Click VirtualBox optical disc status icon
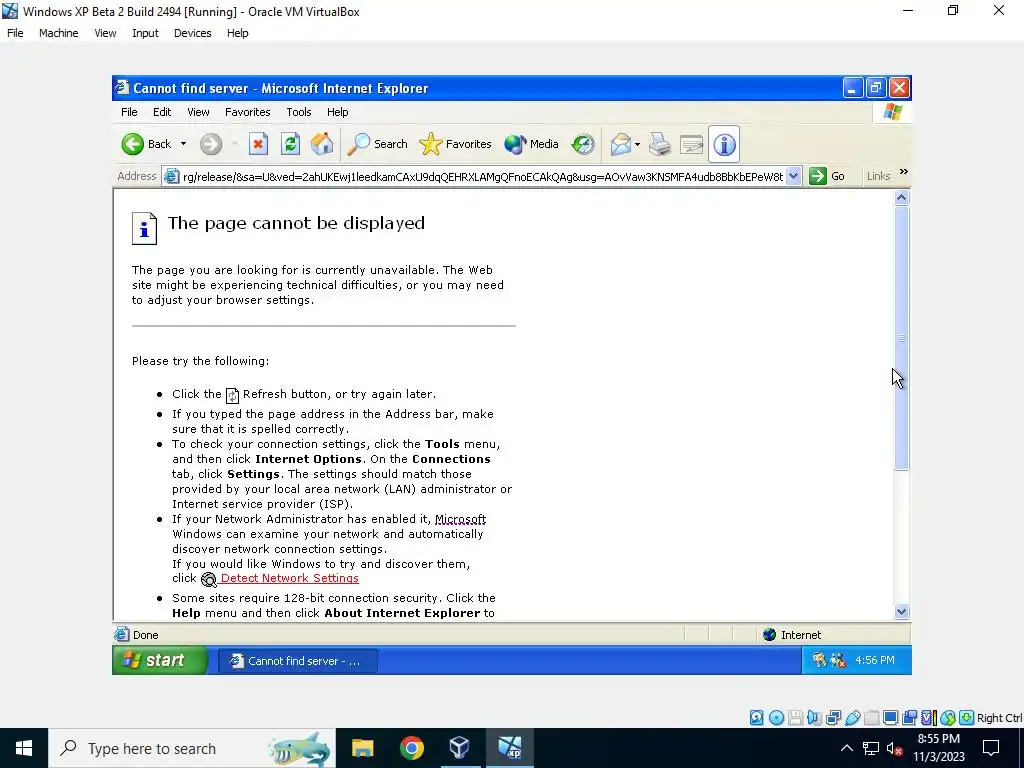Screen dimensions: 1024x768 776,718
